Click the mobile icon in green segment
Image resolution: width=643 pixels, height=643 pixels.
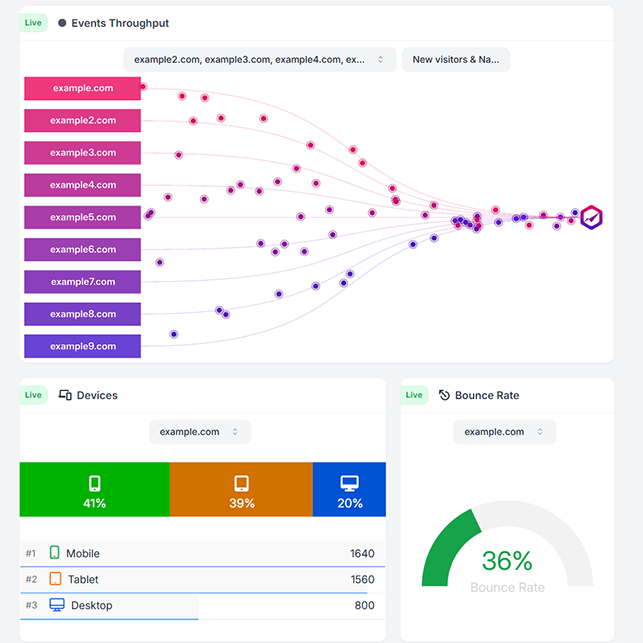click(95, 483)
